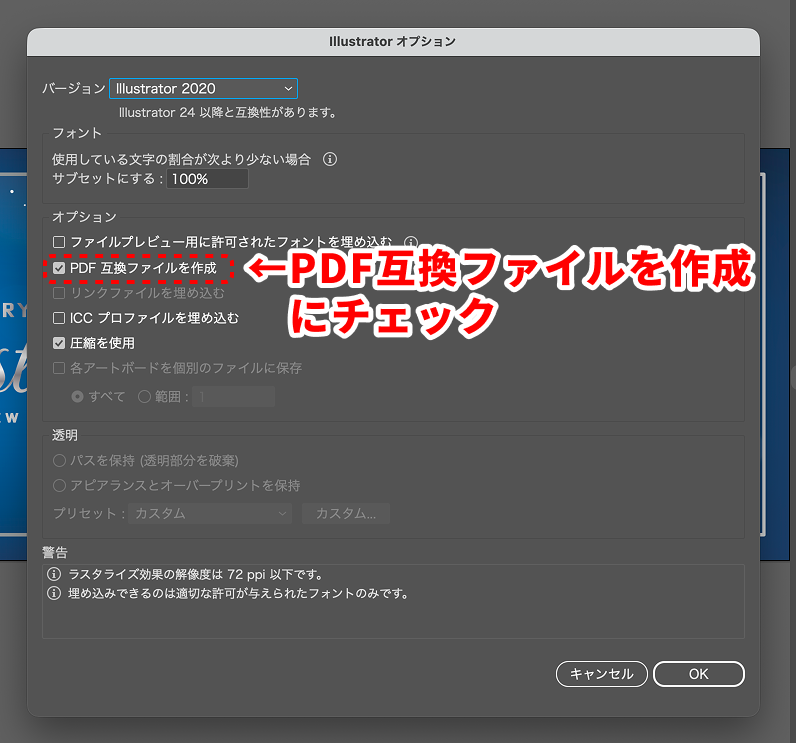Enable ファイルプレビュー用に許可されたフォントを埋め込む checkbox
Image resolution: width=796 pixels, height=743 pixels.
59,242
